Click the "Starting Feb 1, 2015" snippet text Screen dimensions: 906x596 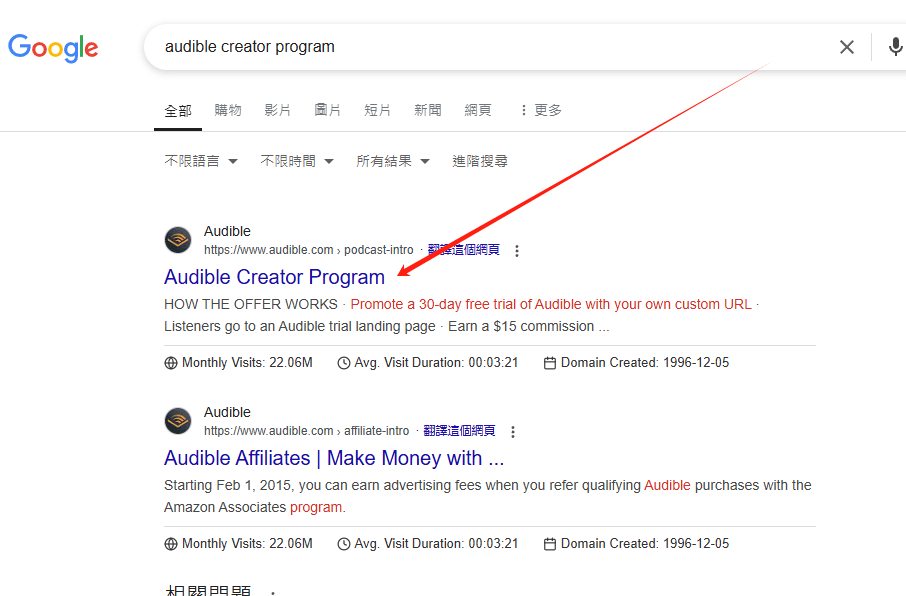(229, 485)
